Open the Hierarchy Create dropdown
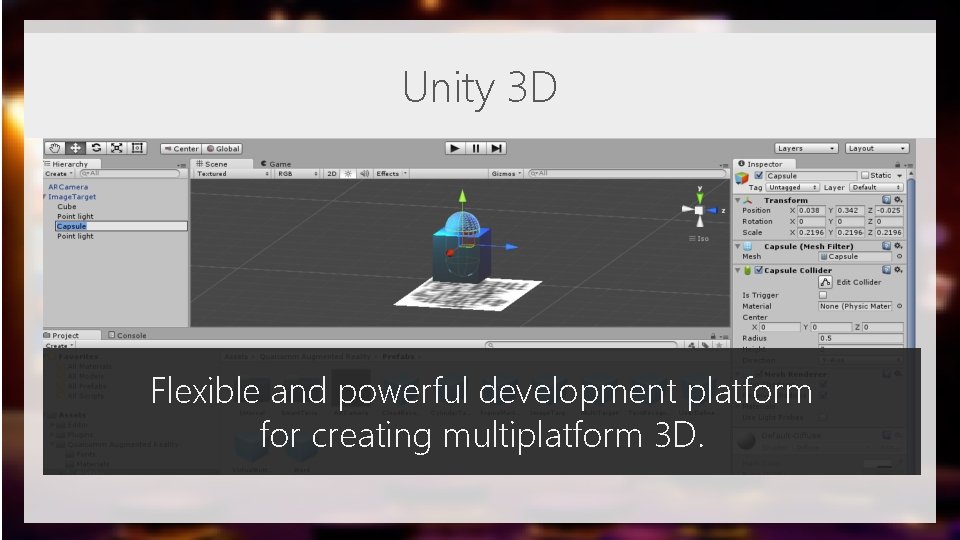The image size is (960, 540). (59, 174)
